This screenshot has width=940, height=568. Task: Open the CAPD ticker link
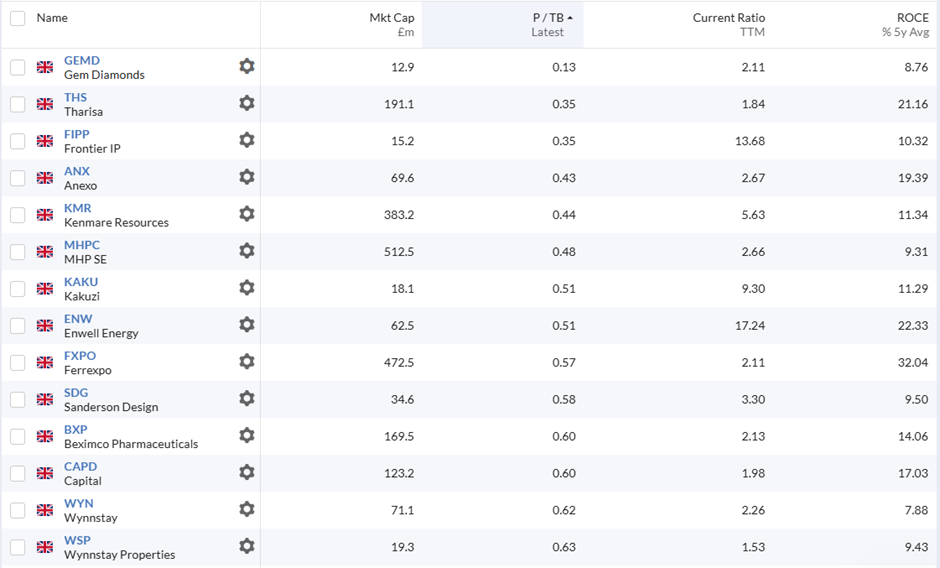coord(80,467)
